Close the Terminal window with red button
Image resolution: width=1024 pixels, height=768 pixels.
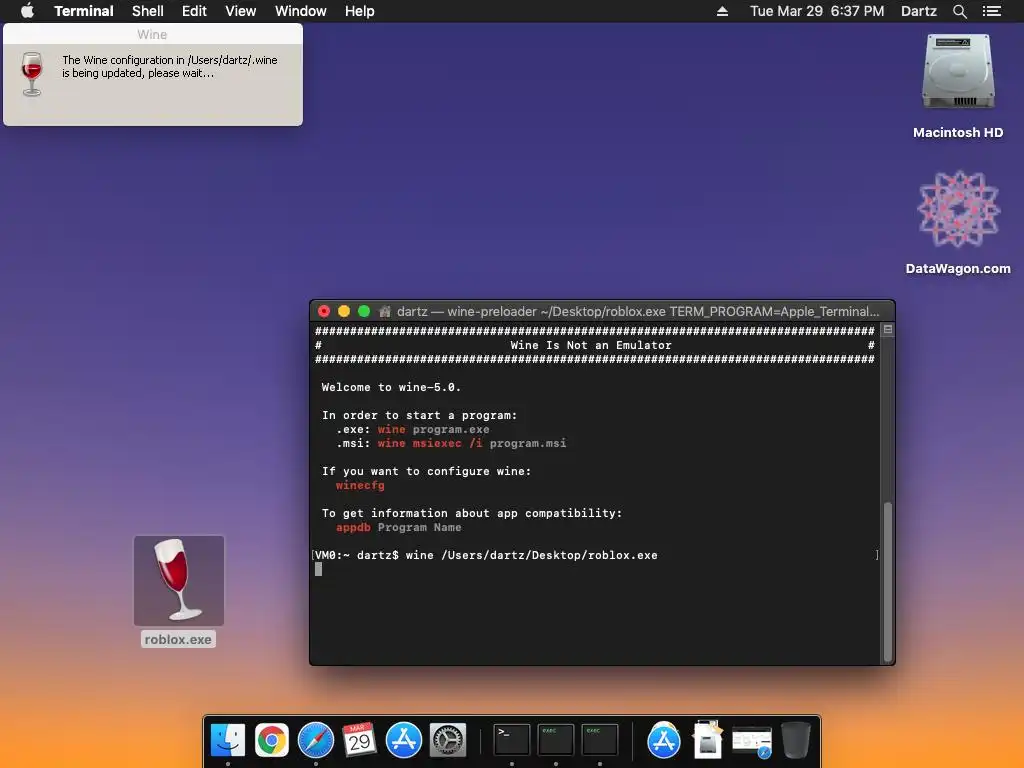(x=324, y=312)
